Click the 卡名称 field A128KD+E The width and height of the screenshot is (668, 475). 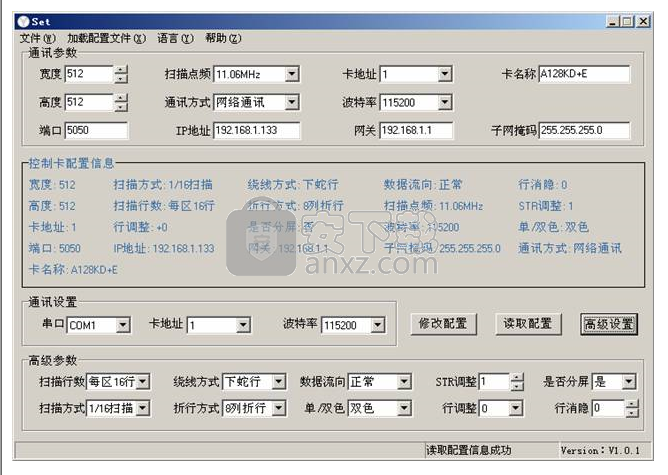(584, 74)
